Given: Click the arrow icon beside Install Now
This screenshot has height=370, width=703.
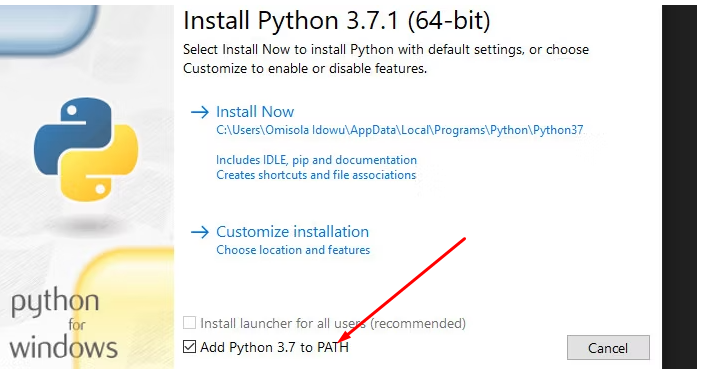Looking at the screenshot, I should (200, 112).
